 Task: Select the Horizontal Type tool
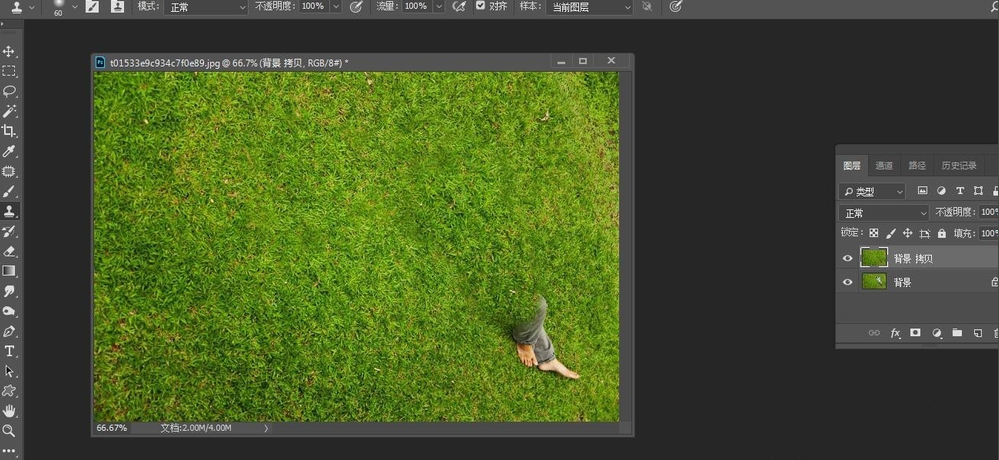[9, 351]
